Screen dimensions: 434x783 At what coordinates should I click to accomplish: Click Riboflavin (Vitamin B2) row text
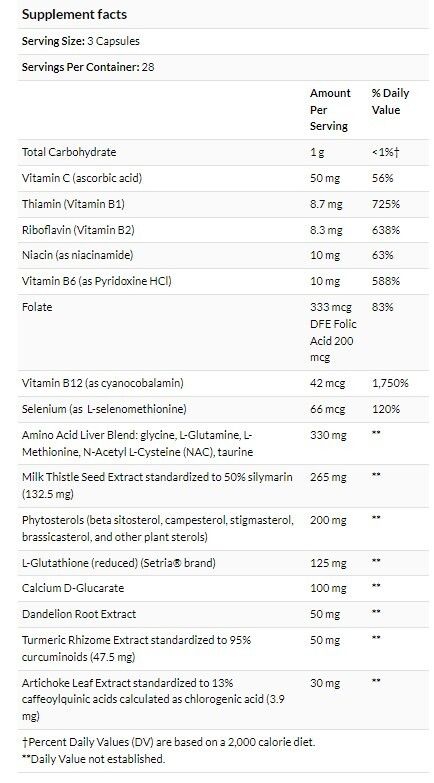pos(78,230)
